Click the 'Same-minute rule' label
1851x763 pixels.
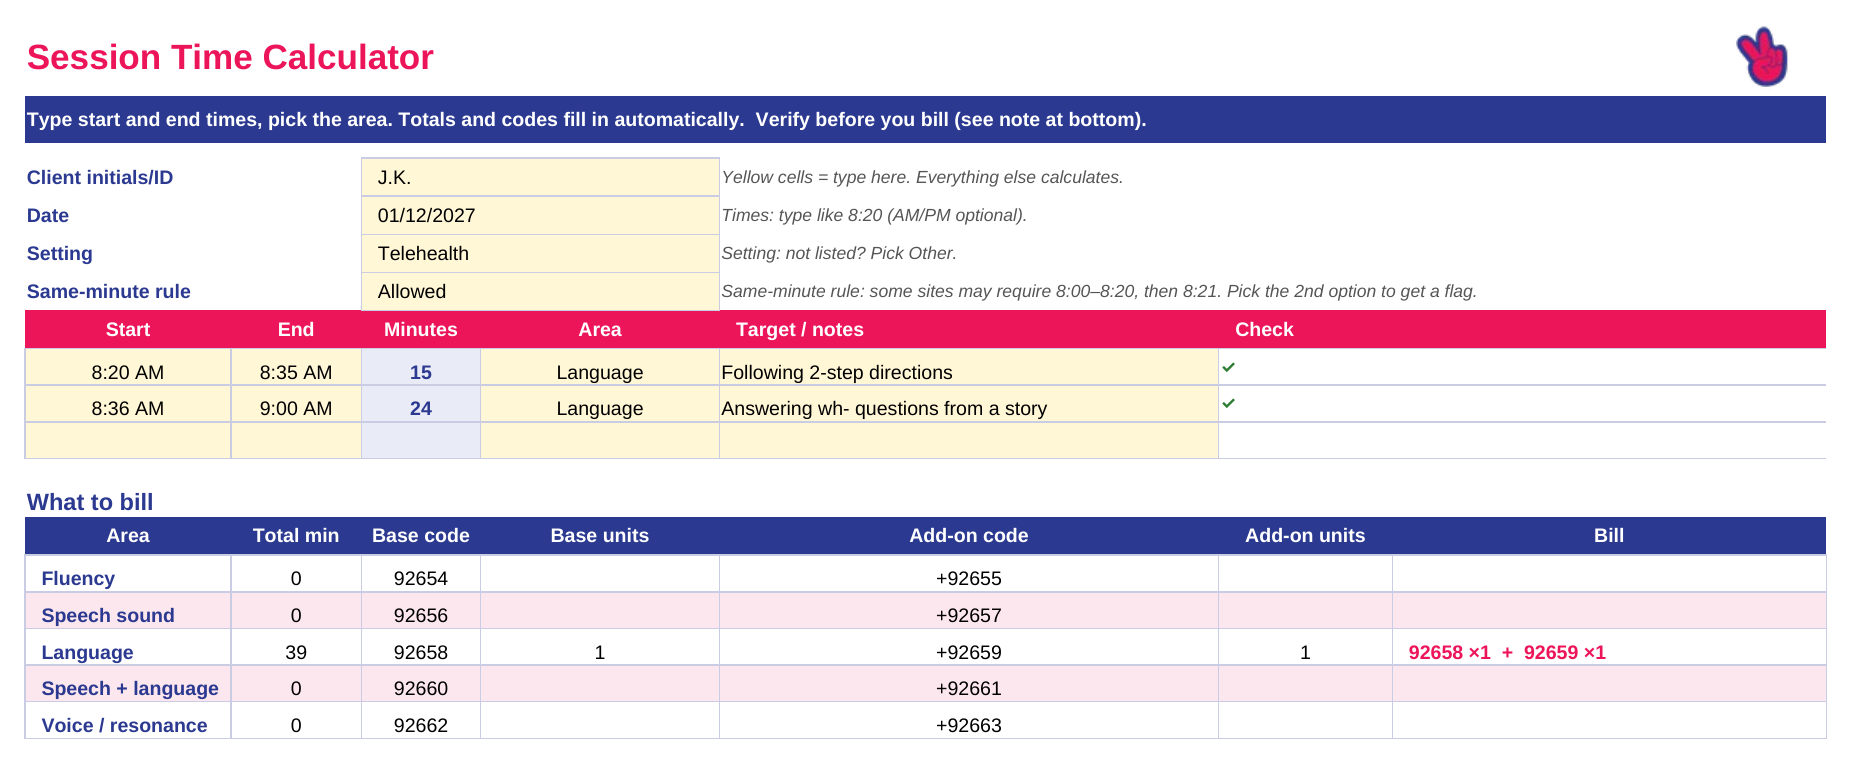tap(109, 291)
